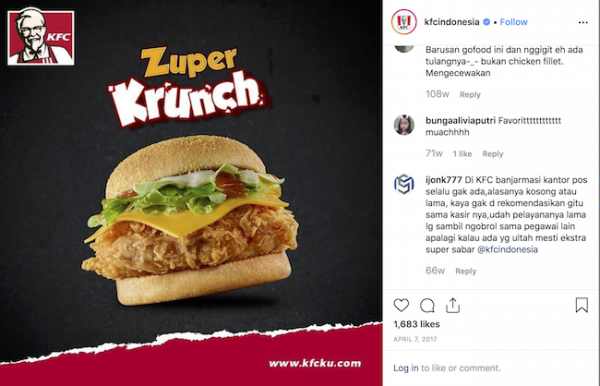Click the verified badge next to kfcindonesia
600x386 pixels.
pos(486,22)
